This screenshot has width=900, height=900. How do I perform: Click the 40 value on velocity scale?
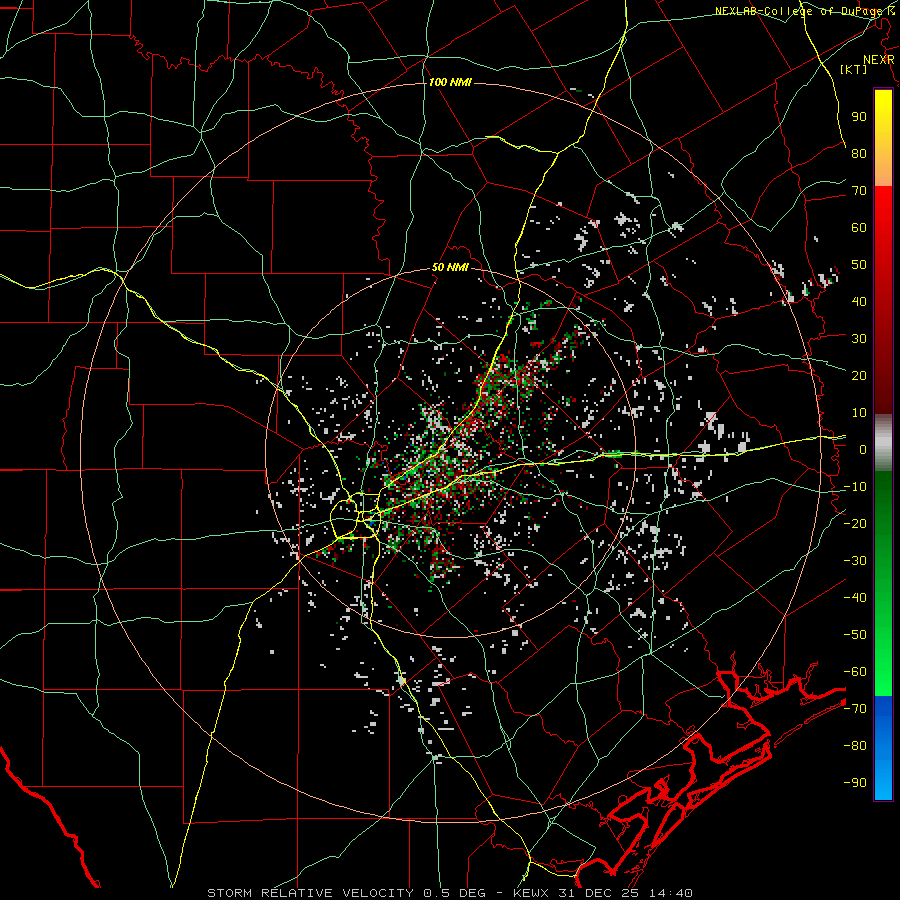point(859,301)
